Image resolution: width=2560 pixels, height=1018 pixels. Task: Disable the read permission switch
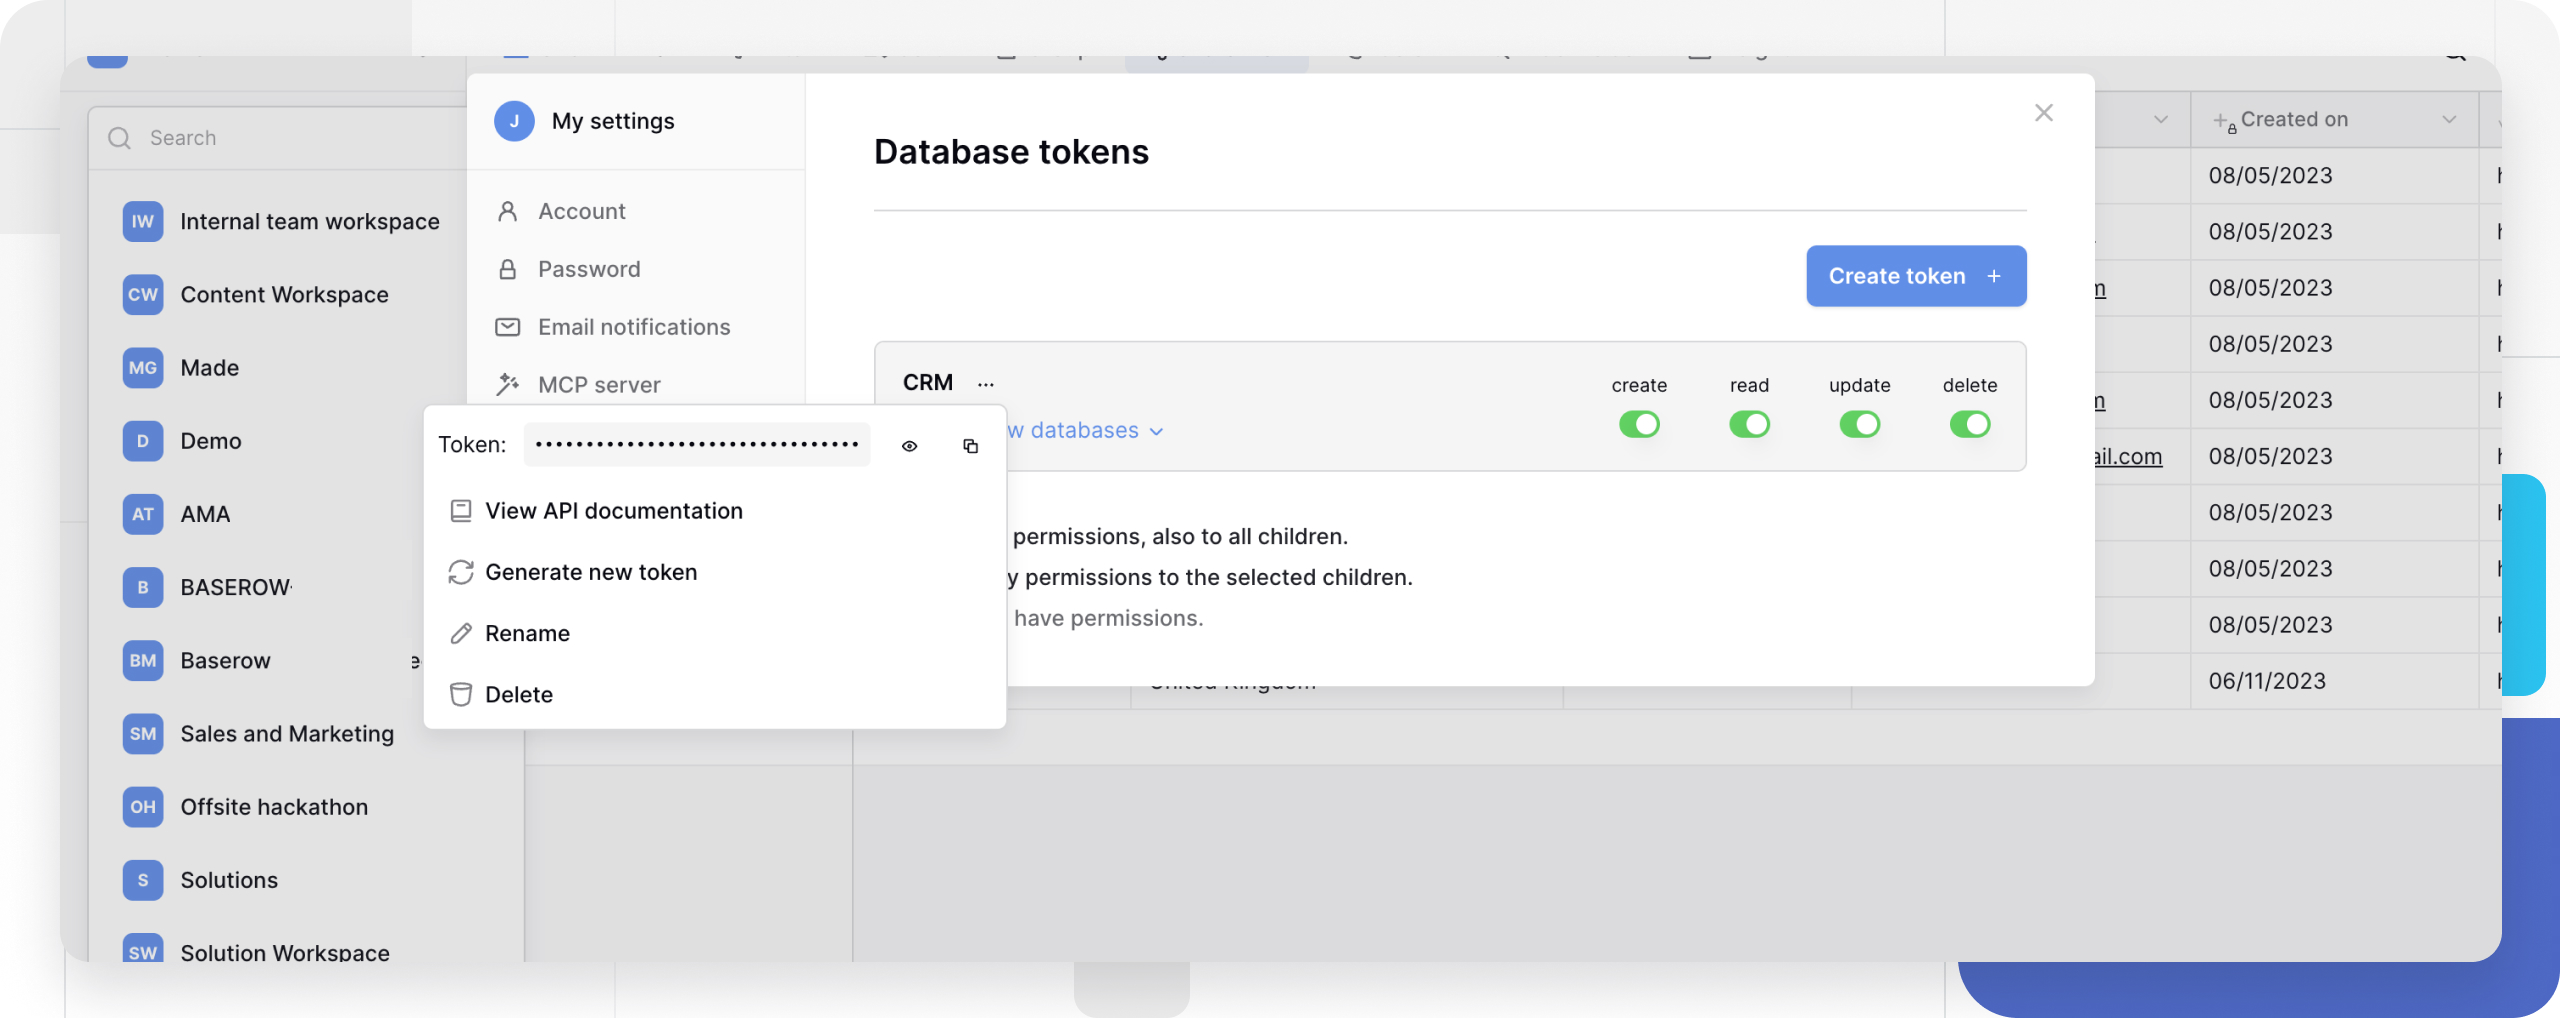click(x=1749, y=424)
